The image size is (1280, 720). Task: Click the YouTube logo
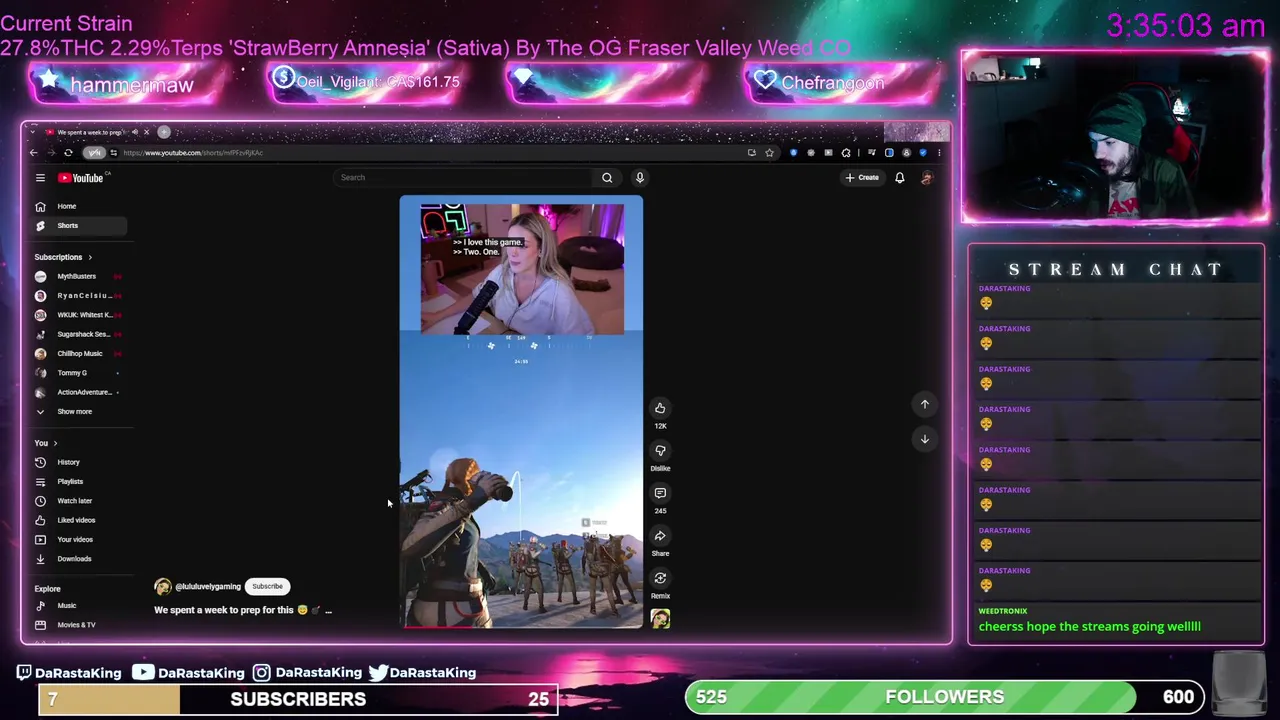click(x=82, y=178)
